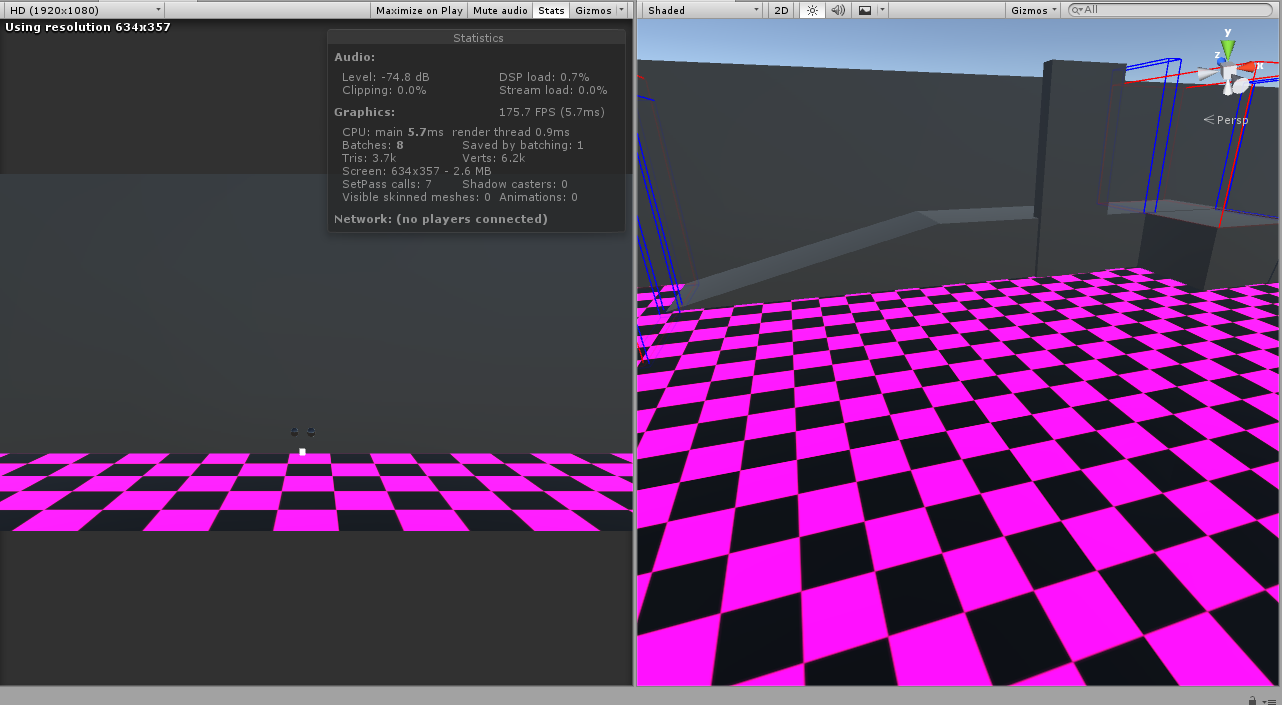Open the Shaded draw mode dropdown
The image size is (1282, 705).
[700, 10]
